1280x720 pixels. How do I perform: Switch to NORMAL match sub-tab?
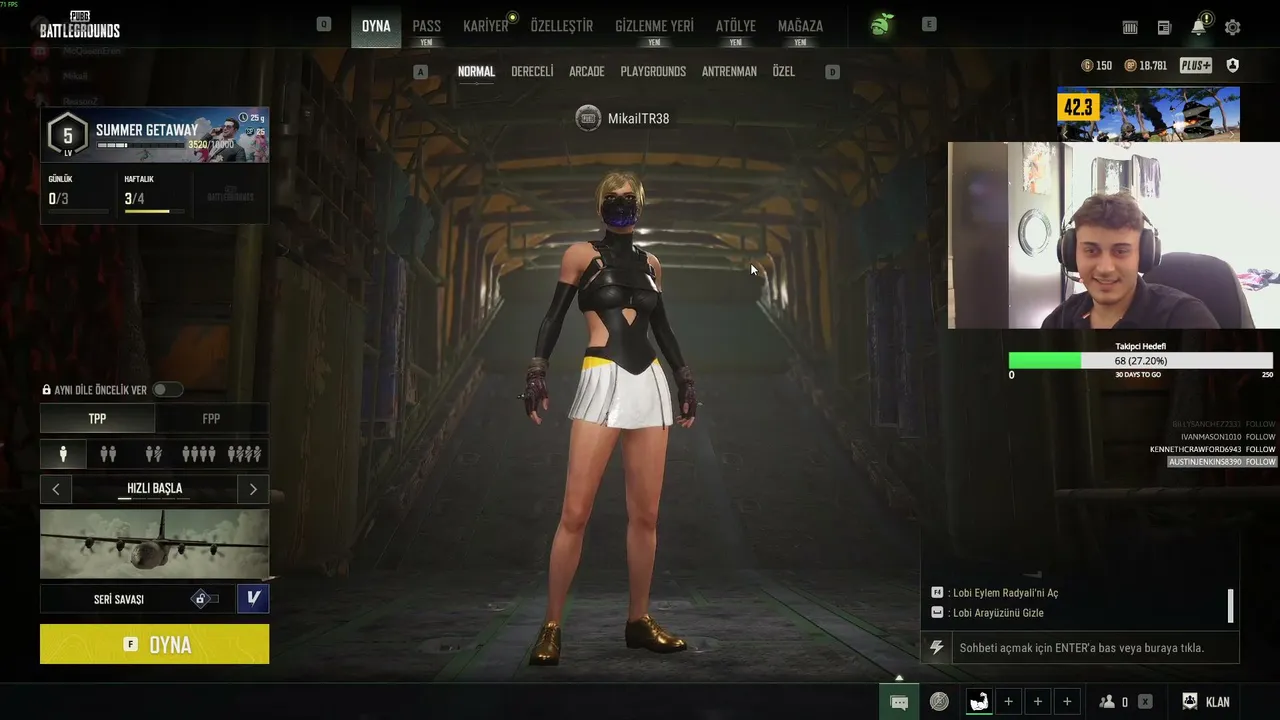point(476,72)
